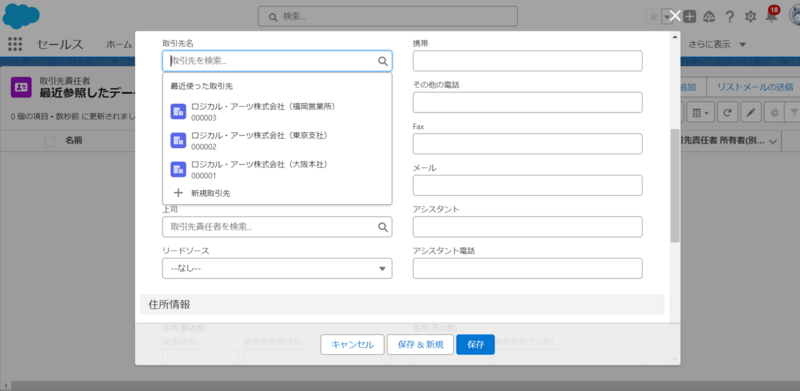Click the メール input field
The width and height of the screenshot is (800, 391).
528,185
